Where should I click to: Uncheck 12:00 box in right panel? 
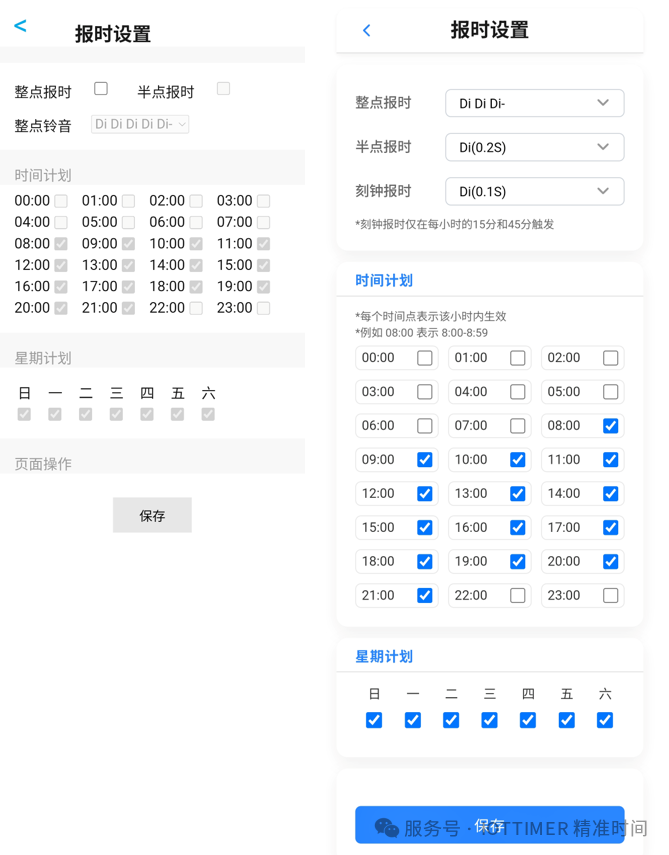pyautogui.click(x=425, y=493)
